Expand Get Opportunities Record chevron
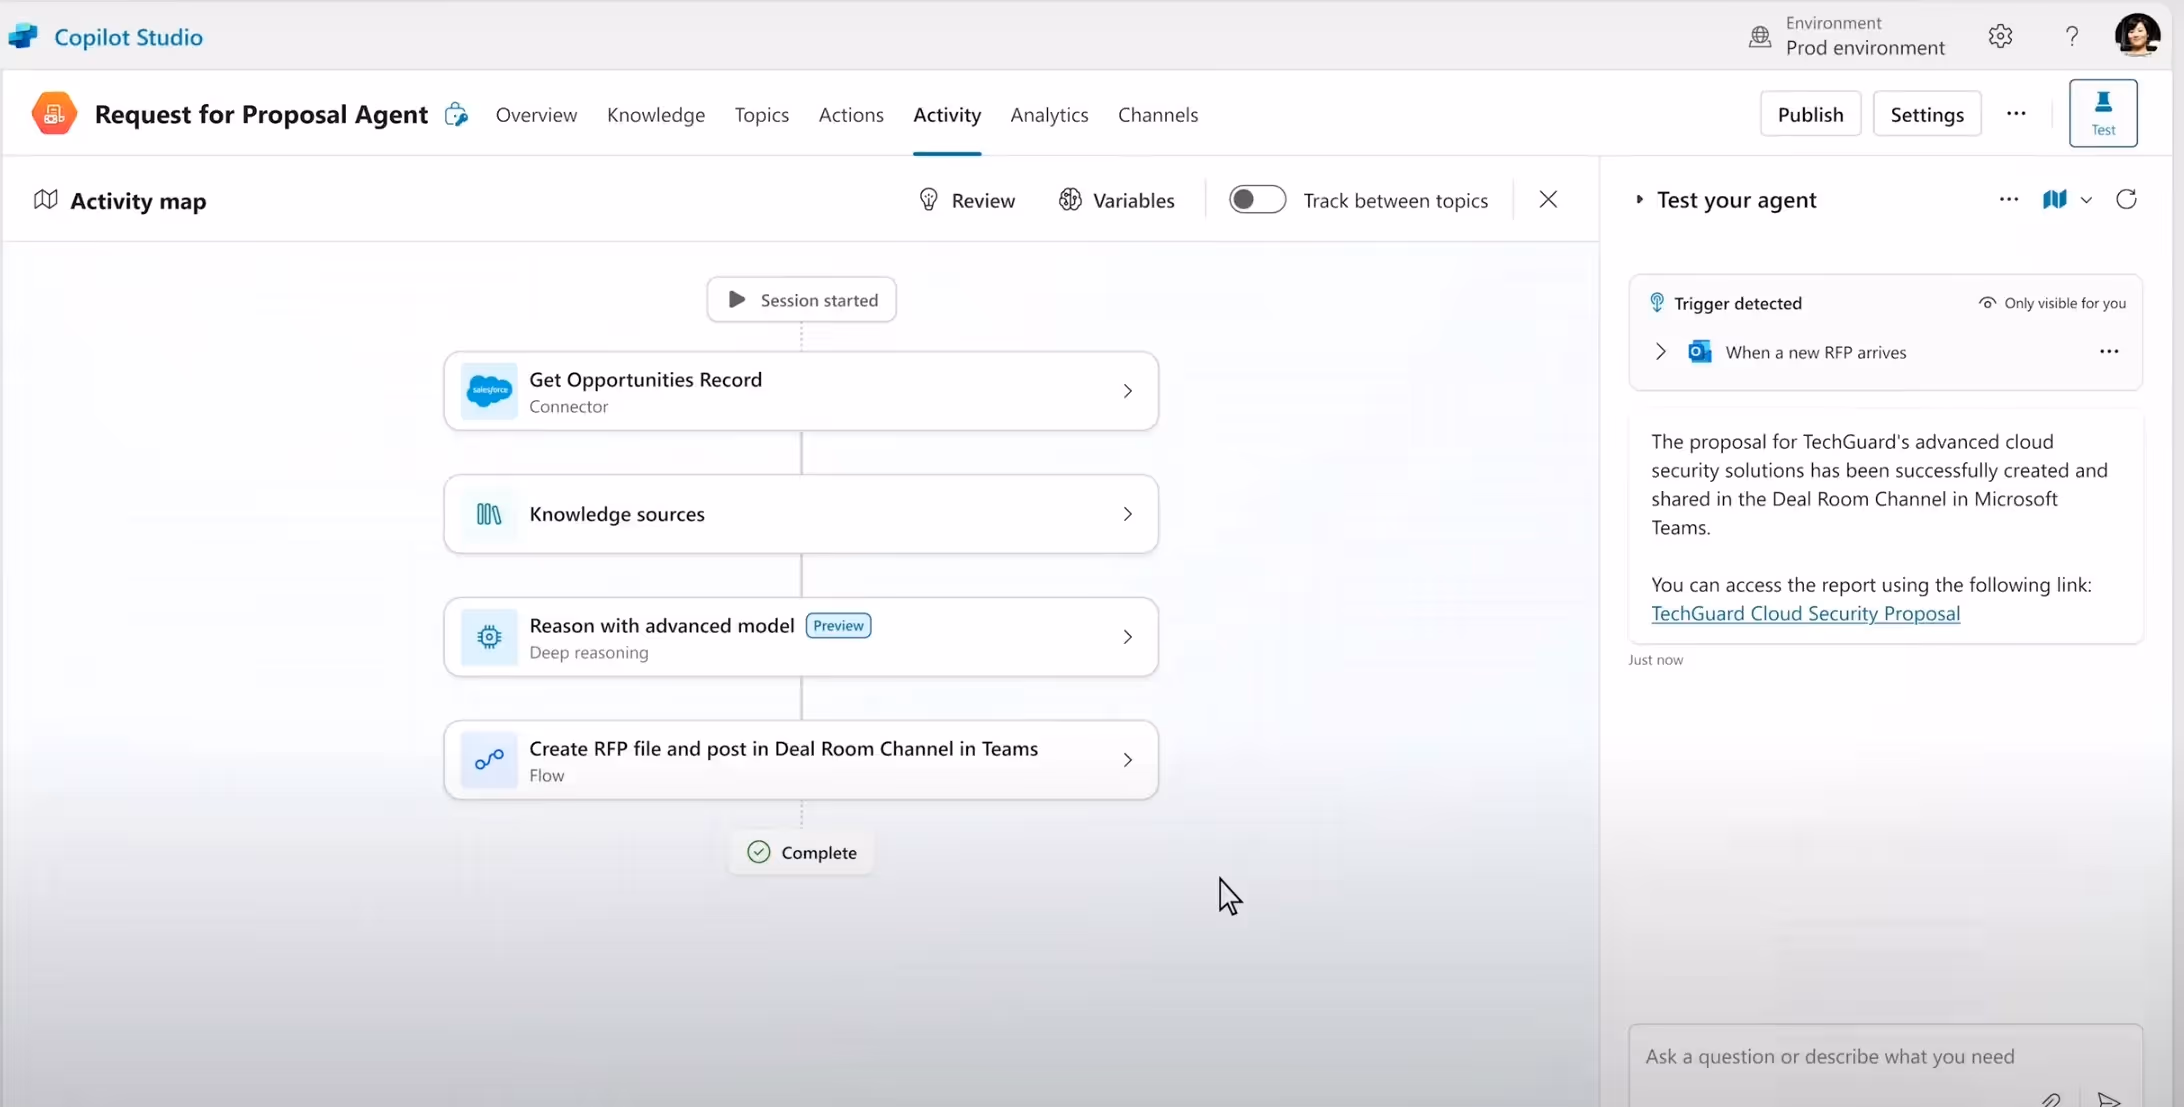 click(x=1127, y=391)
